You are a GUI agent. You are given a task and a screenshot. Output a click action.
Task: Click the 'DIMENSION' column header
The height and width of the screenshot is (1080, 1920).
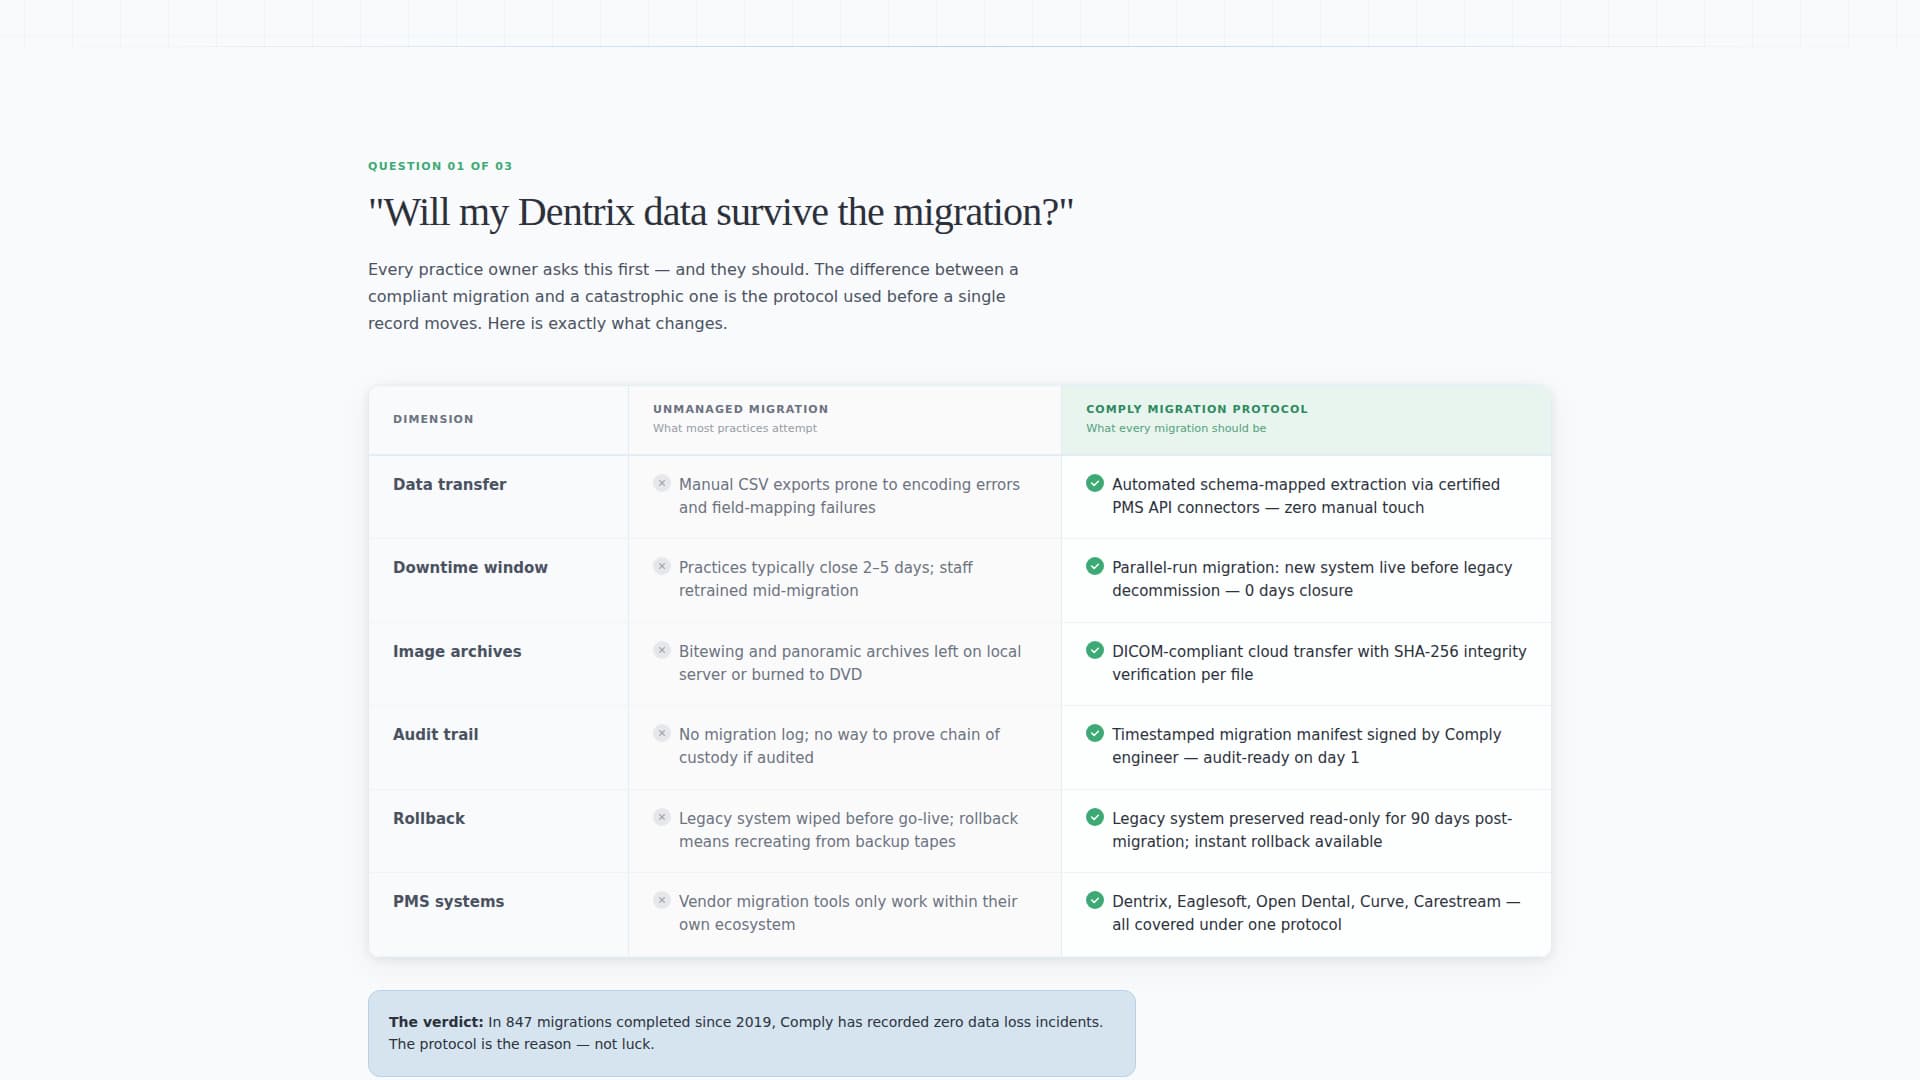click(433, 419)
